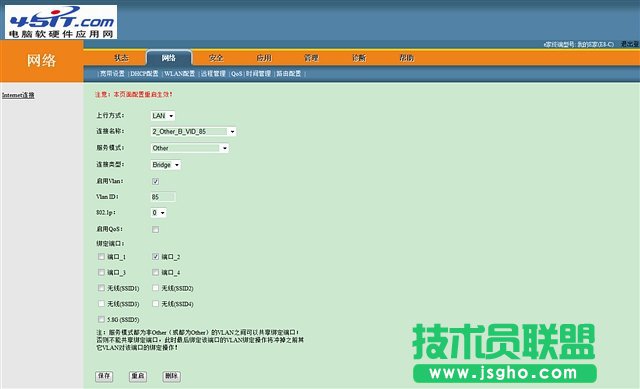
Task: Click the 绑定端口 label text
Action: point(110,244)
